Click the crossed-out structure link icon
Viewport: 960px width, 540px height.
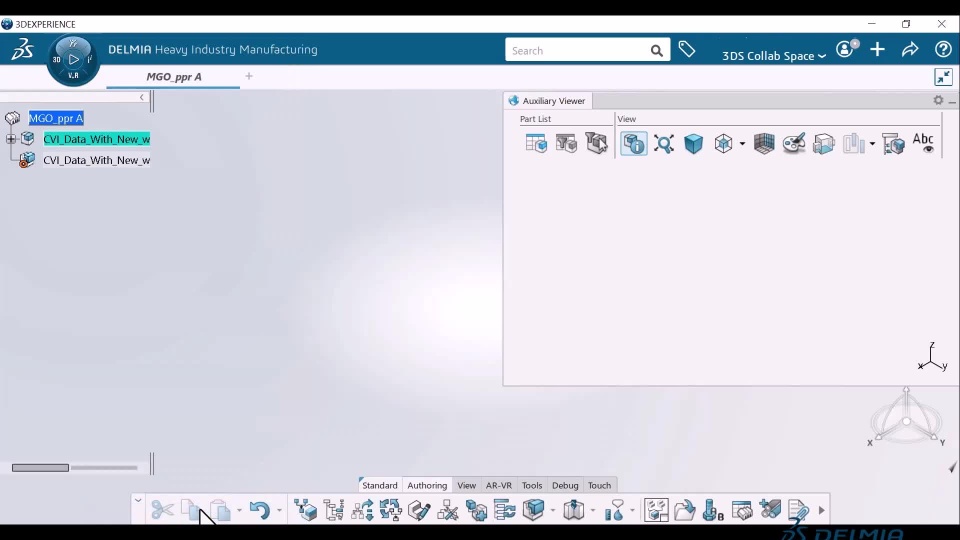[x=448, y=509]
